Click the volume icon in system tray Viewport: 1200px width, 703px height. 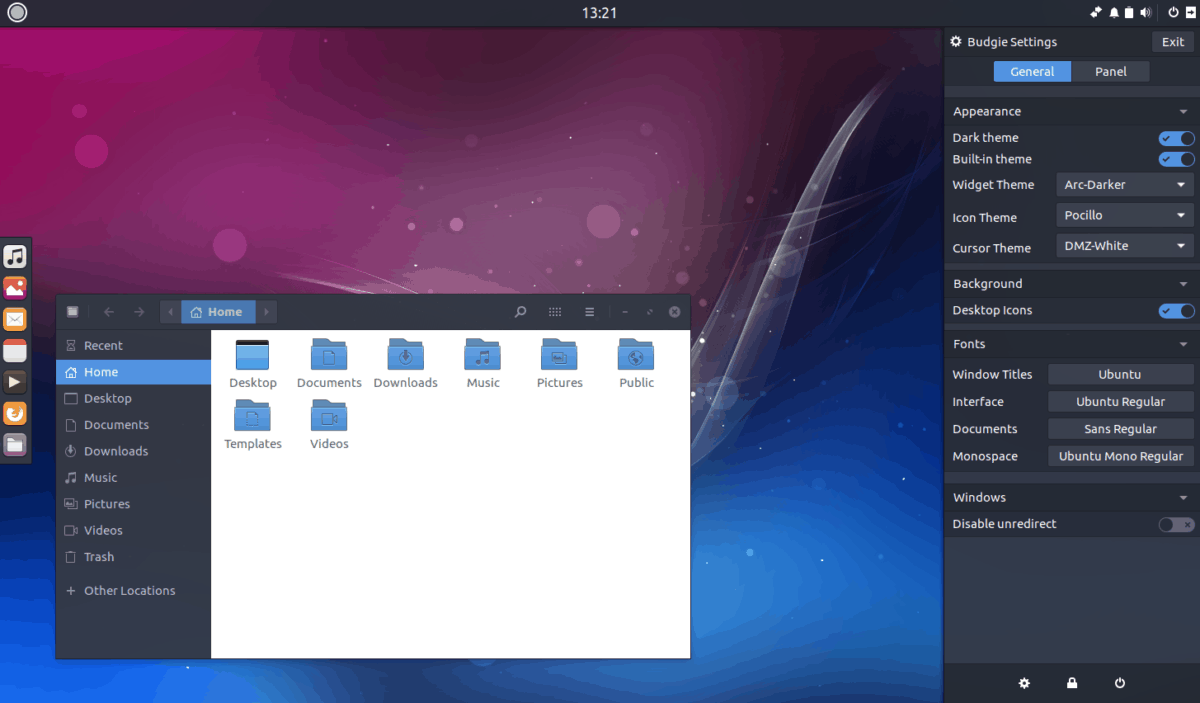pos(1146,13)
